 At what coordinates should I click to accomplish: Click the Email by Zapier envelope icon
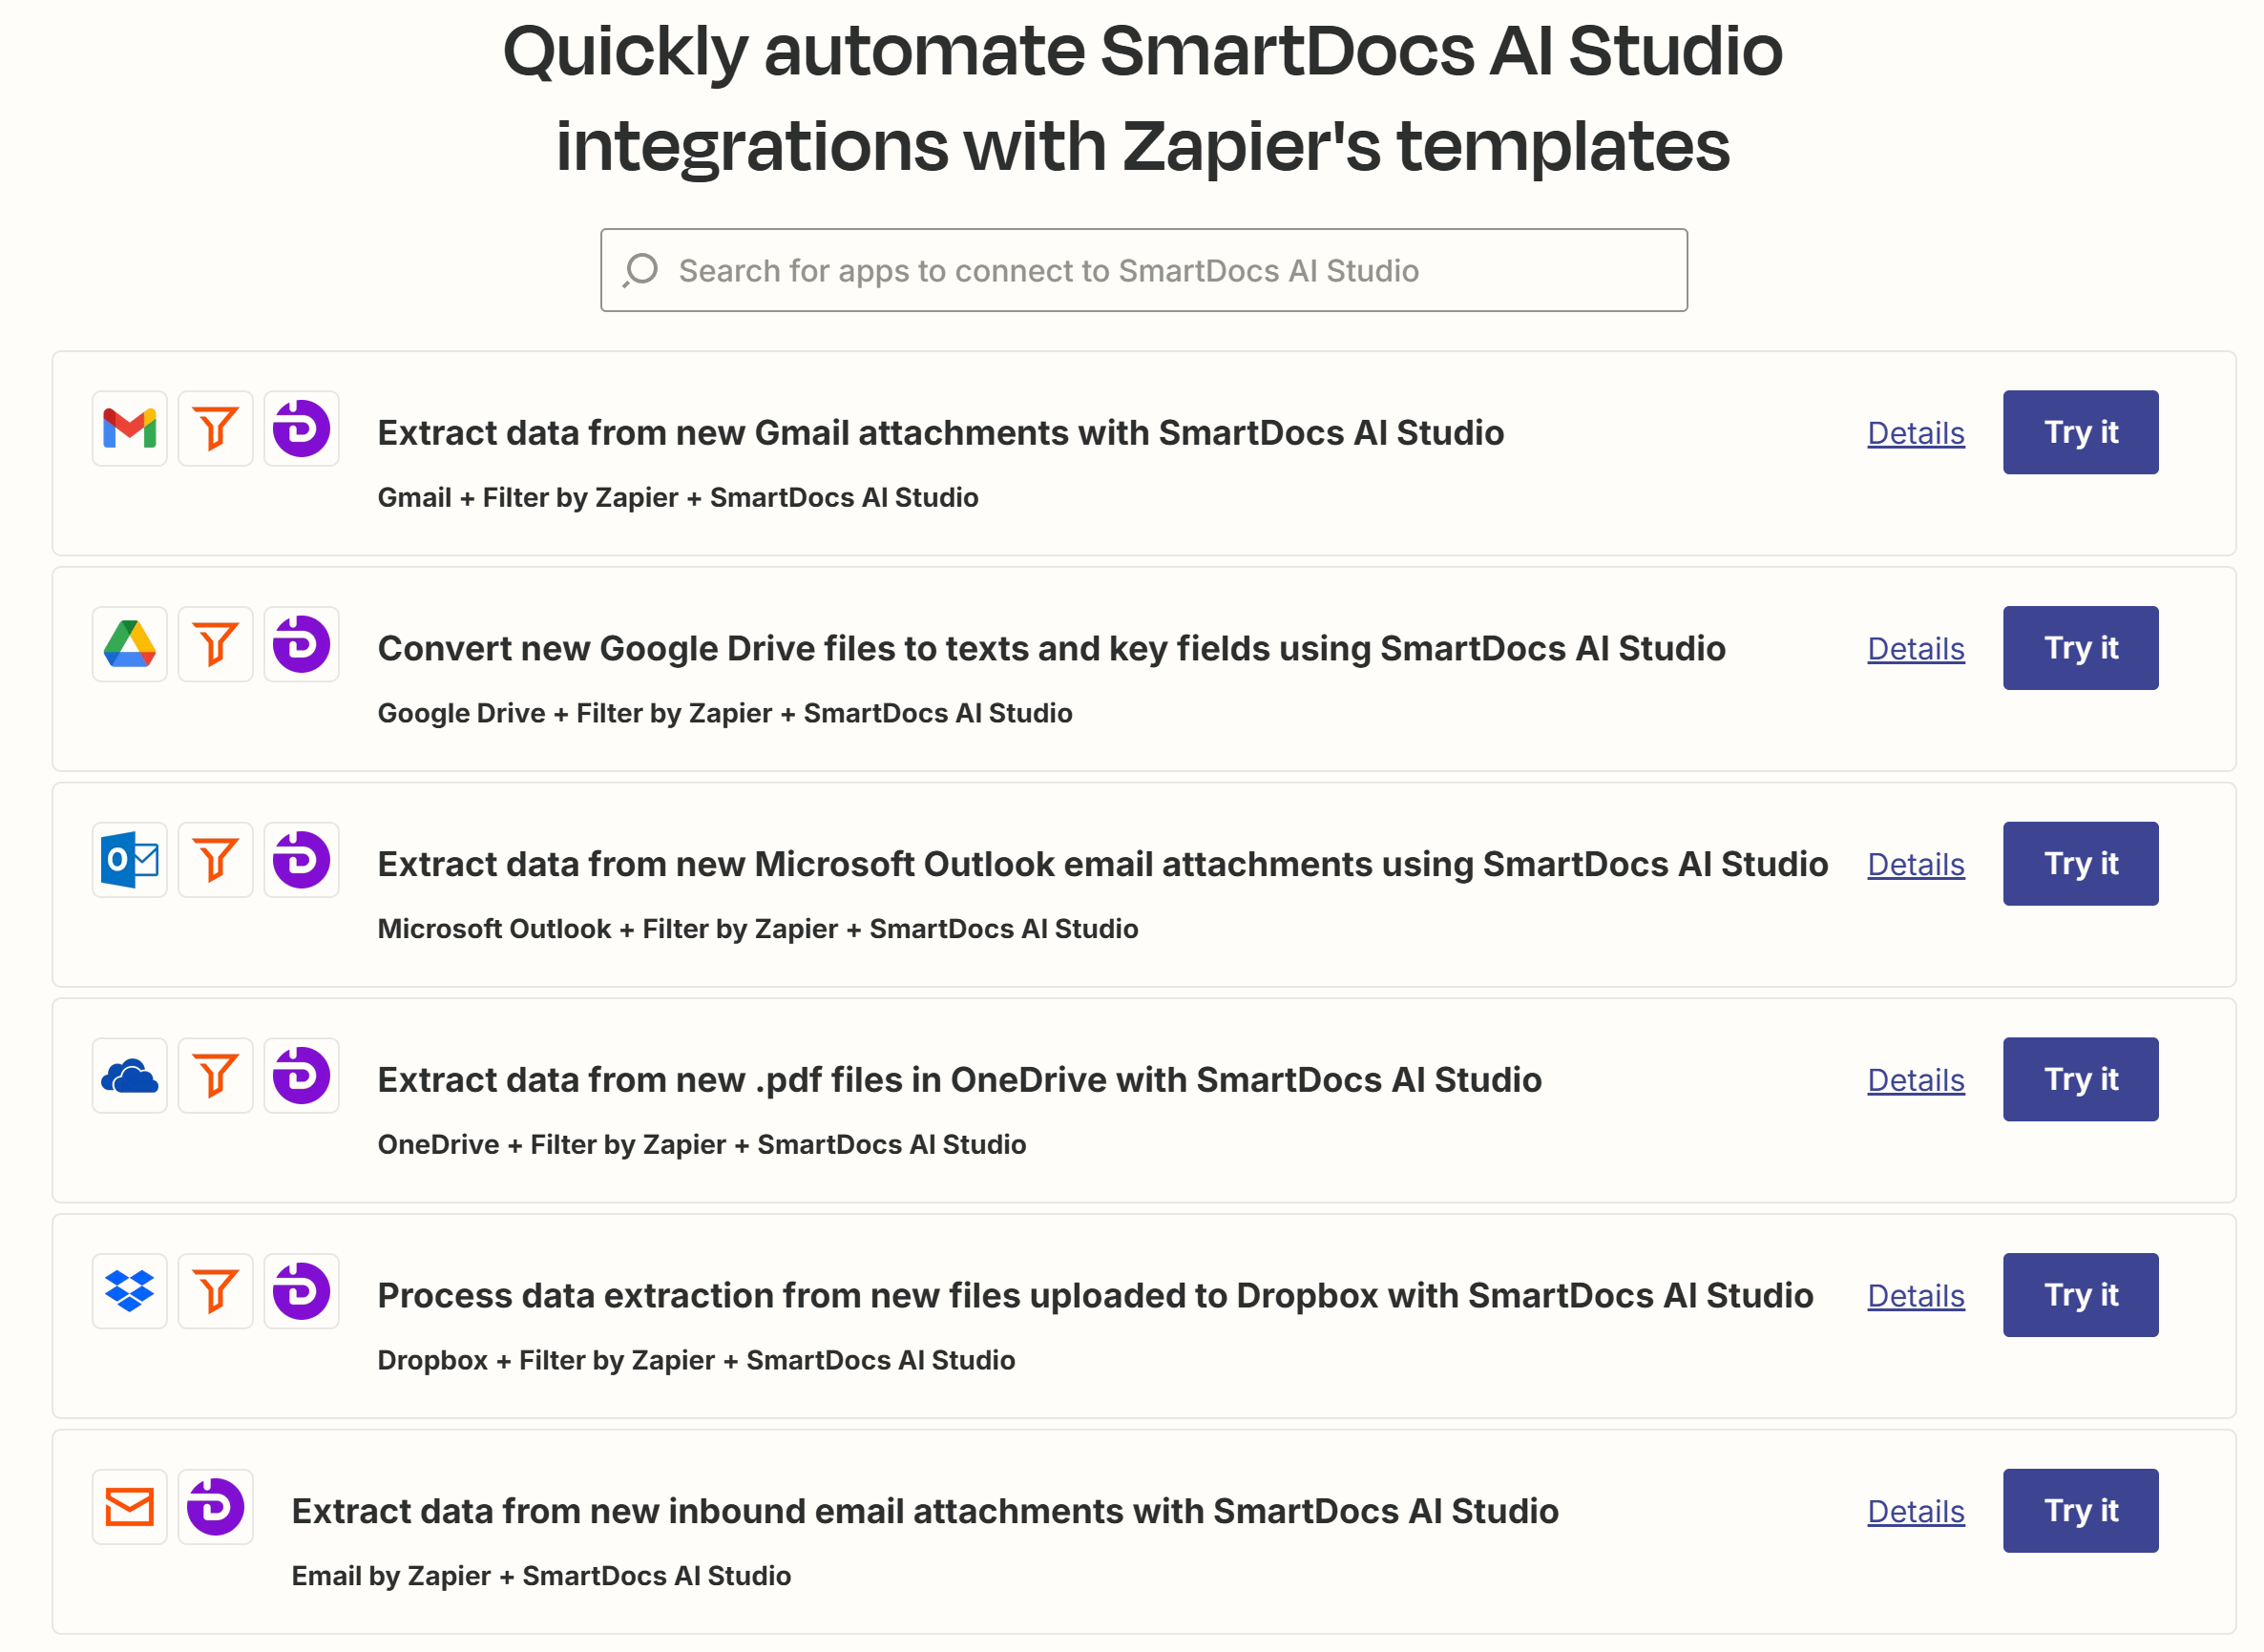coord(130,1509)
